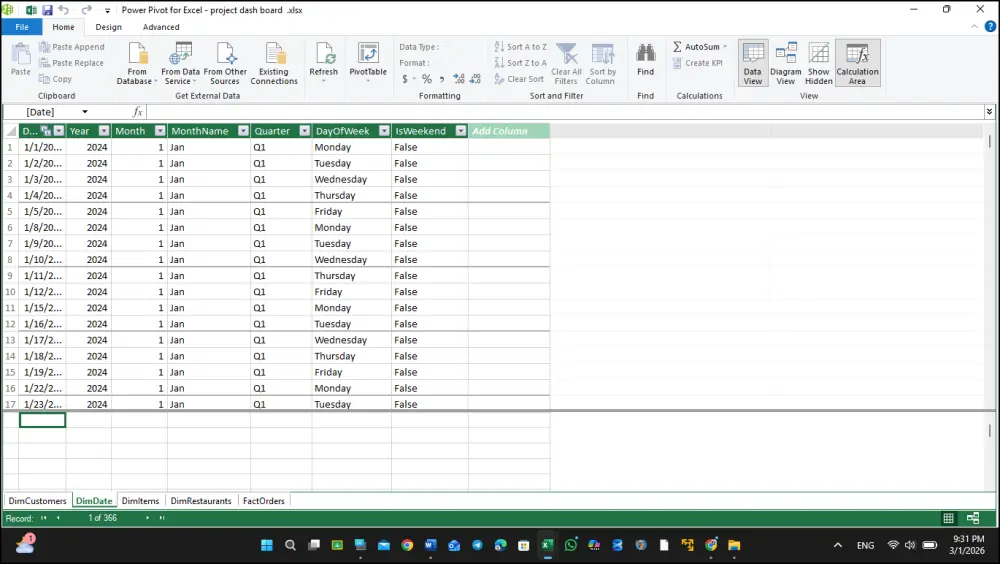The width and height of the screenshot is (1000, 564).
Task: Save the workbook from quick access toolbar
Action: 47,10
